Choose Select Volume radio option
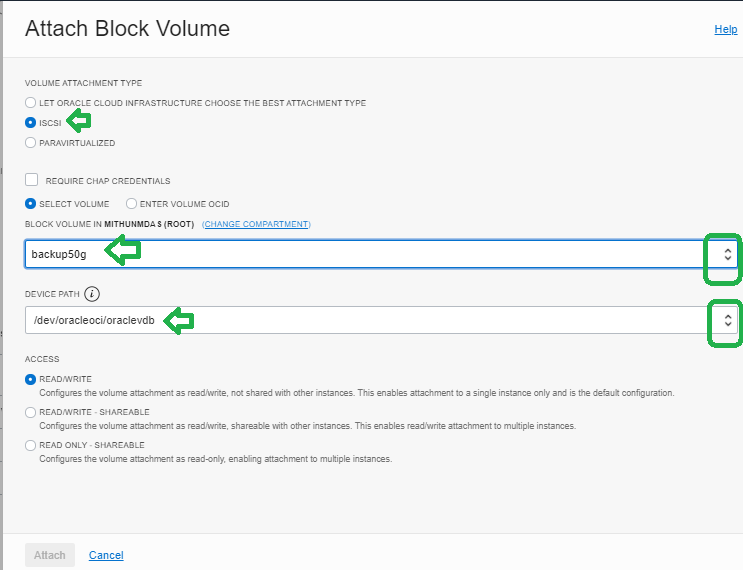The width and height of the screenshot is (743, 586). click(x=30, y=204)
